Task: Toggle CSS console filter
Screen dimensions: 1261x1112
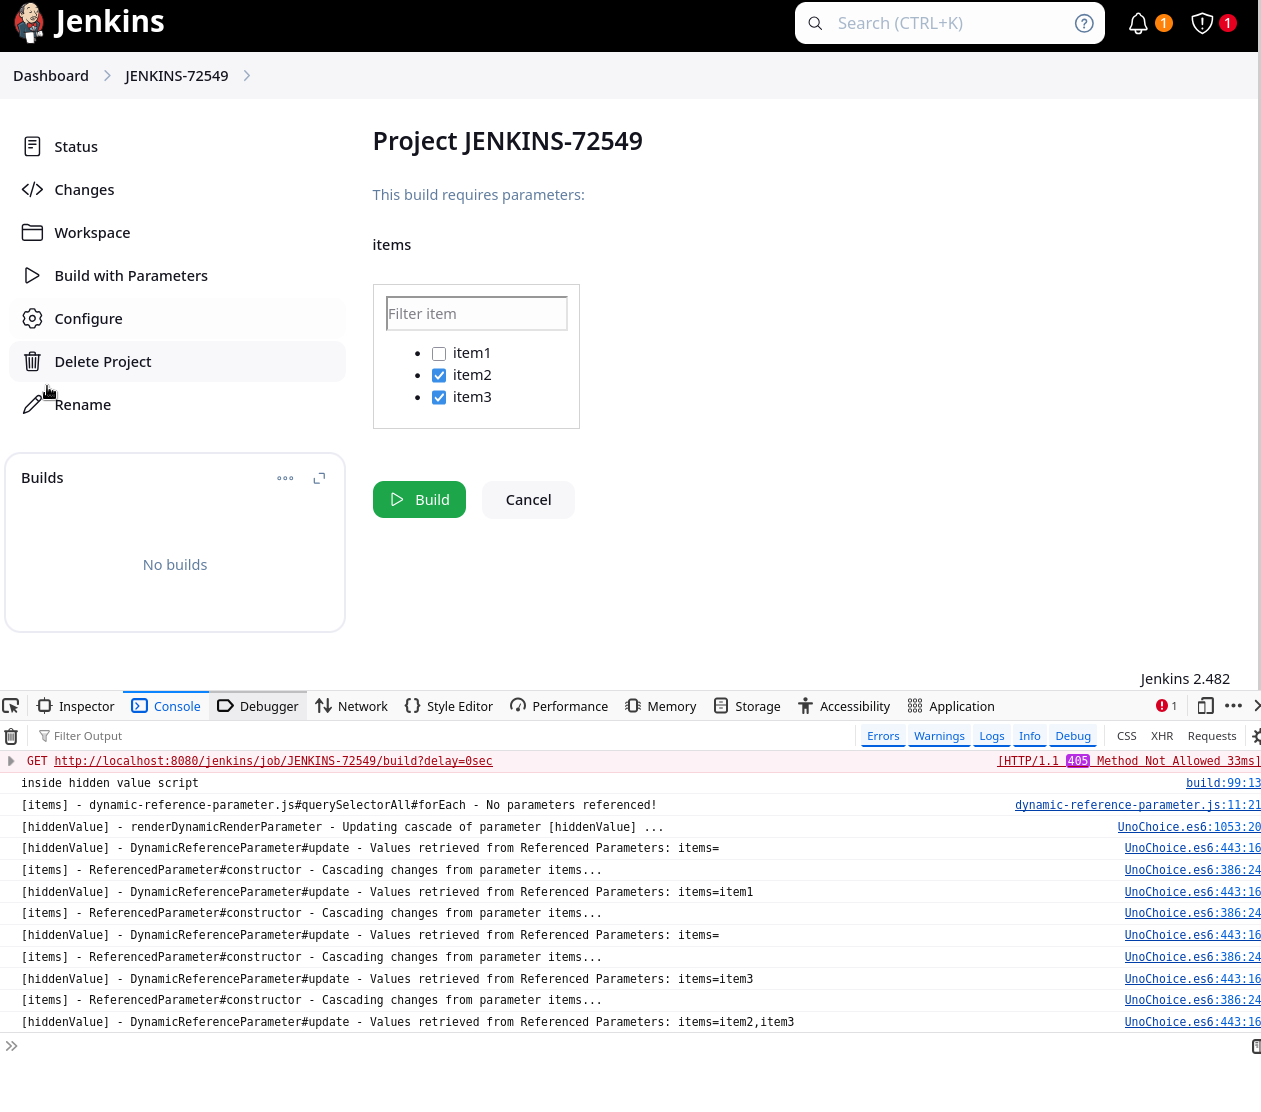Action: [x=1126, y=736]
